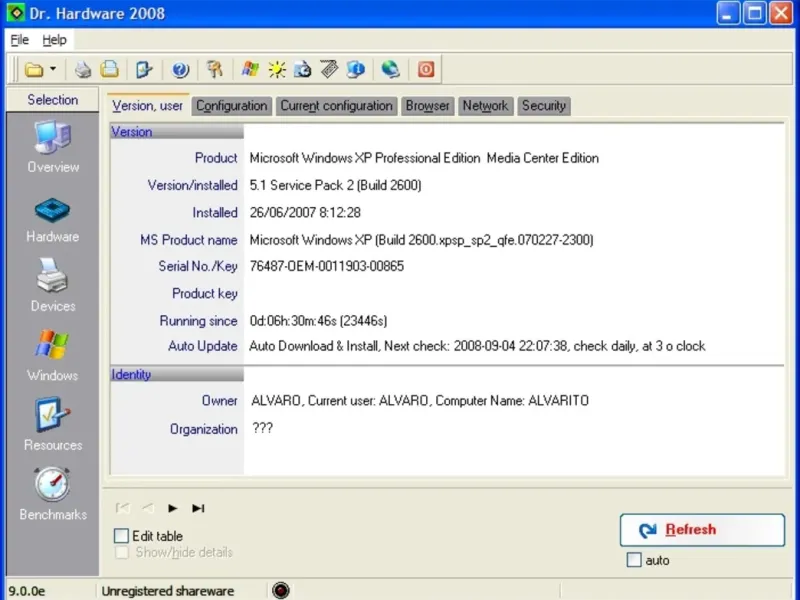This screenshot has height=600, width=800.
Task: Click the Running since value 0d:06h:30m:46s
Action: [x=318, y=321]
